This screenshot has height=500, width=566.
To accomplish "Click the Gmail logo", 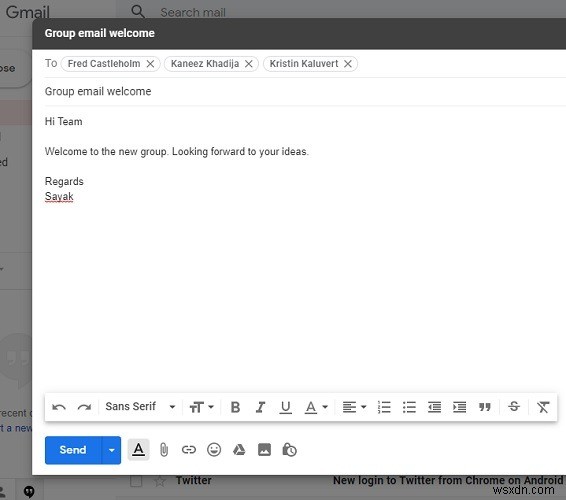I will pos(28,12).
